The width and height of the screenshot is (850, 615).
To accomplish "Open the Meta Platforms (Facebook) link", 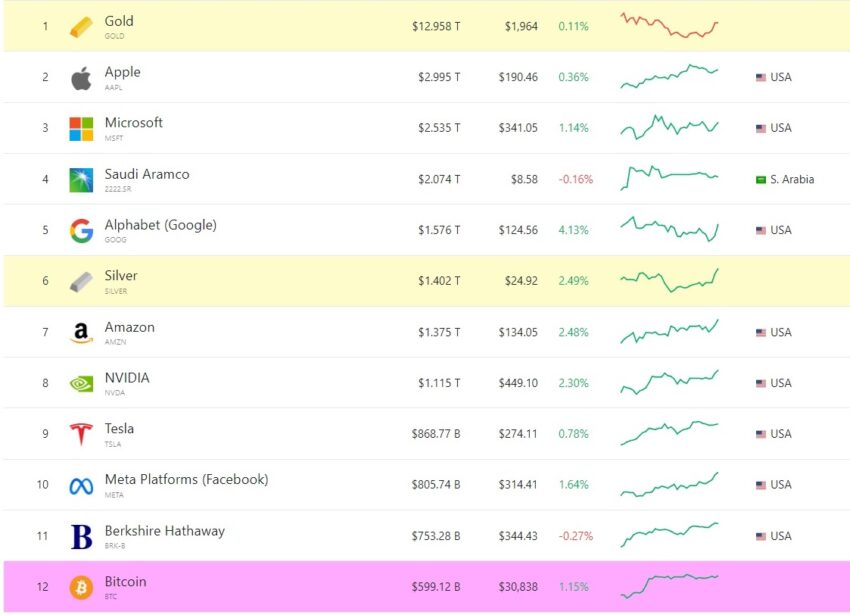I will point(186,479).
